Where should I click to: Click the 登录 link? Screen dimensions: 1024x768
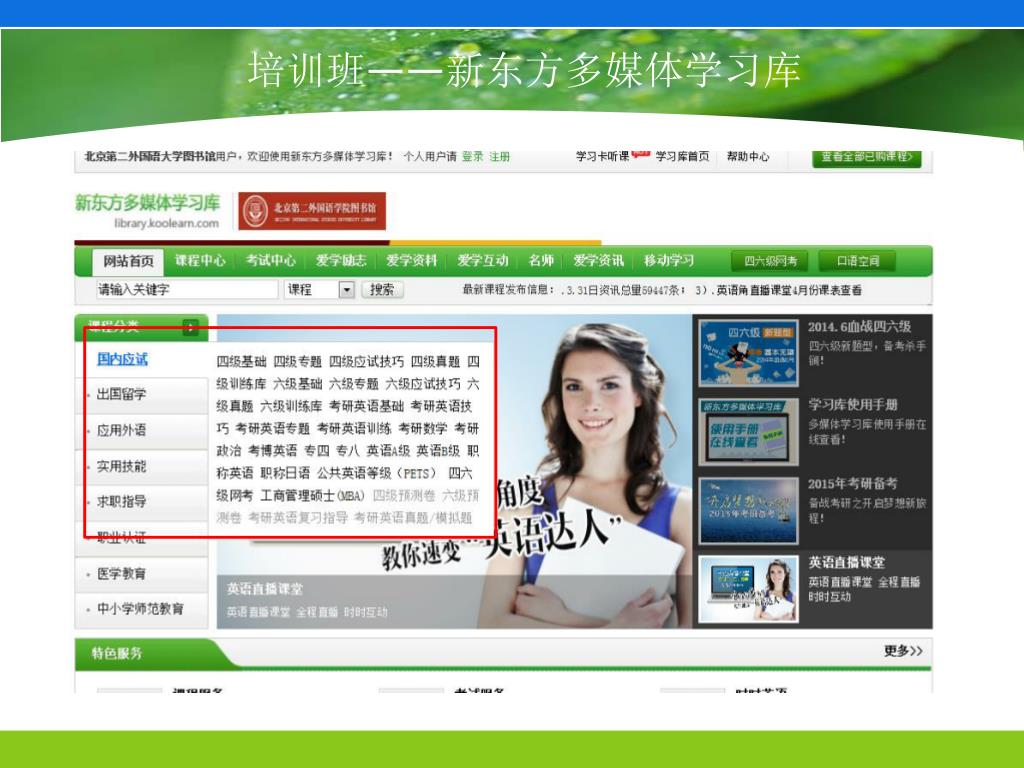pyautogui.click(x=472, y=157)
